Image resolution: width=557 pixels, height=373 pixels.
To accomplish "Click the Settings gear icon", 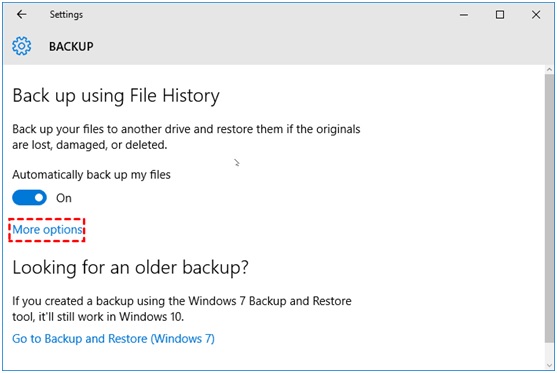I will 22,46.
